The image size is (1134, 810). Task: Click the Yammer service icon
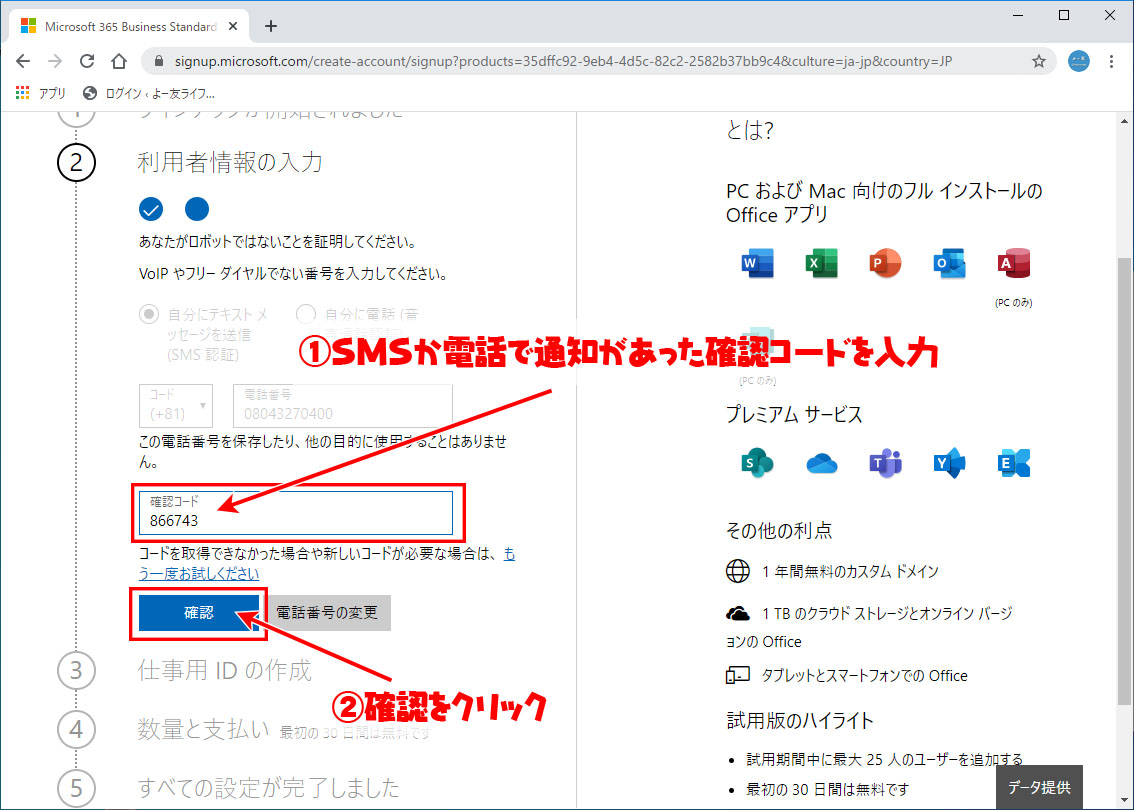point(950,463)
